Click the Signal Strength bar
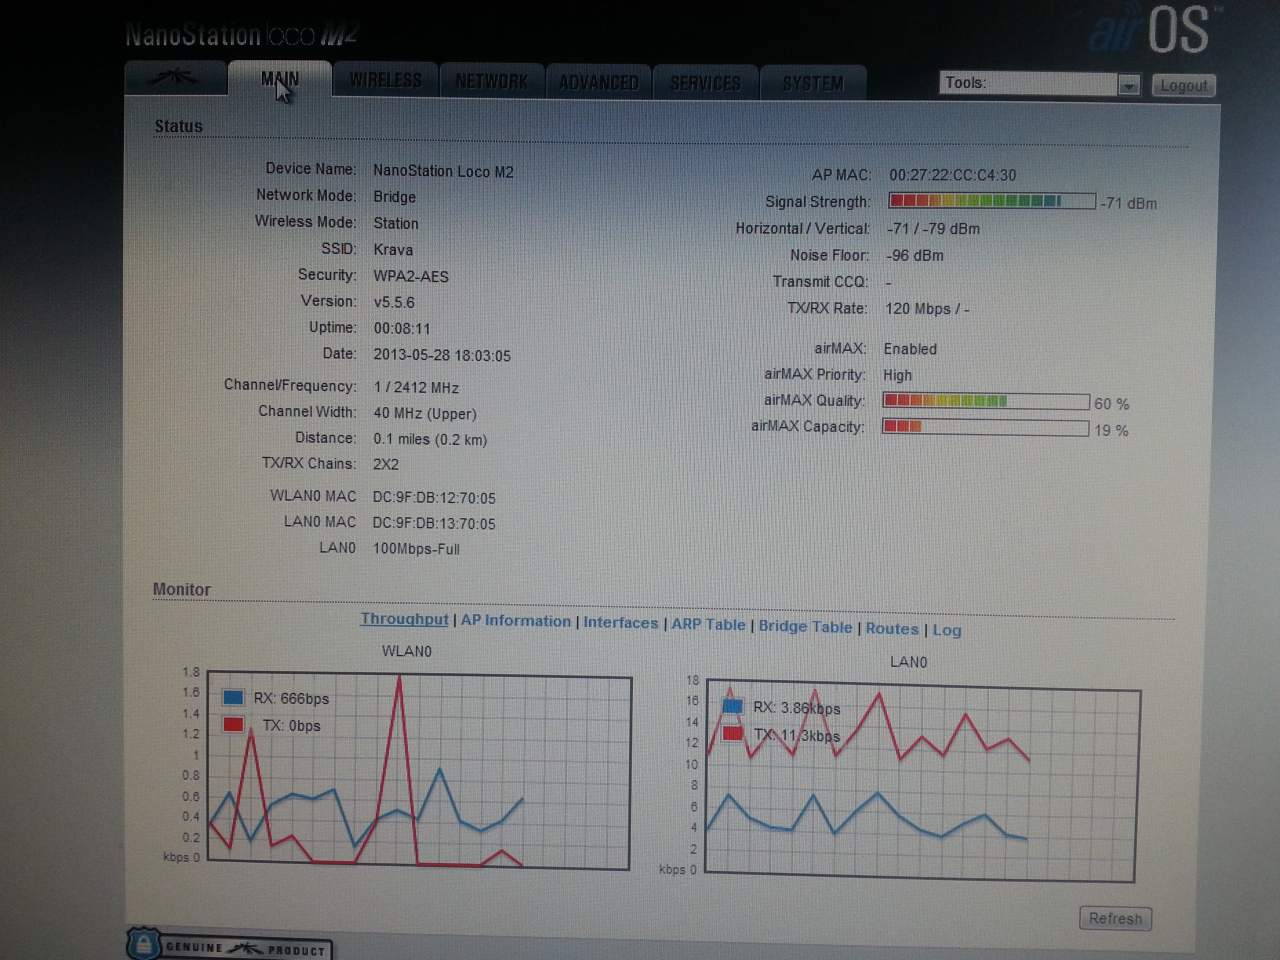This screenshot has width=1280, height=960. click(x=992, y=201)
